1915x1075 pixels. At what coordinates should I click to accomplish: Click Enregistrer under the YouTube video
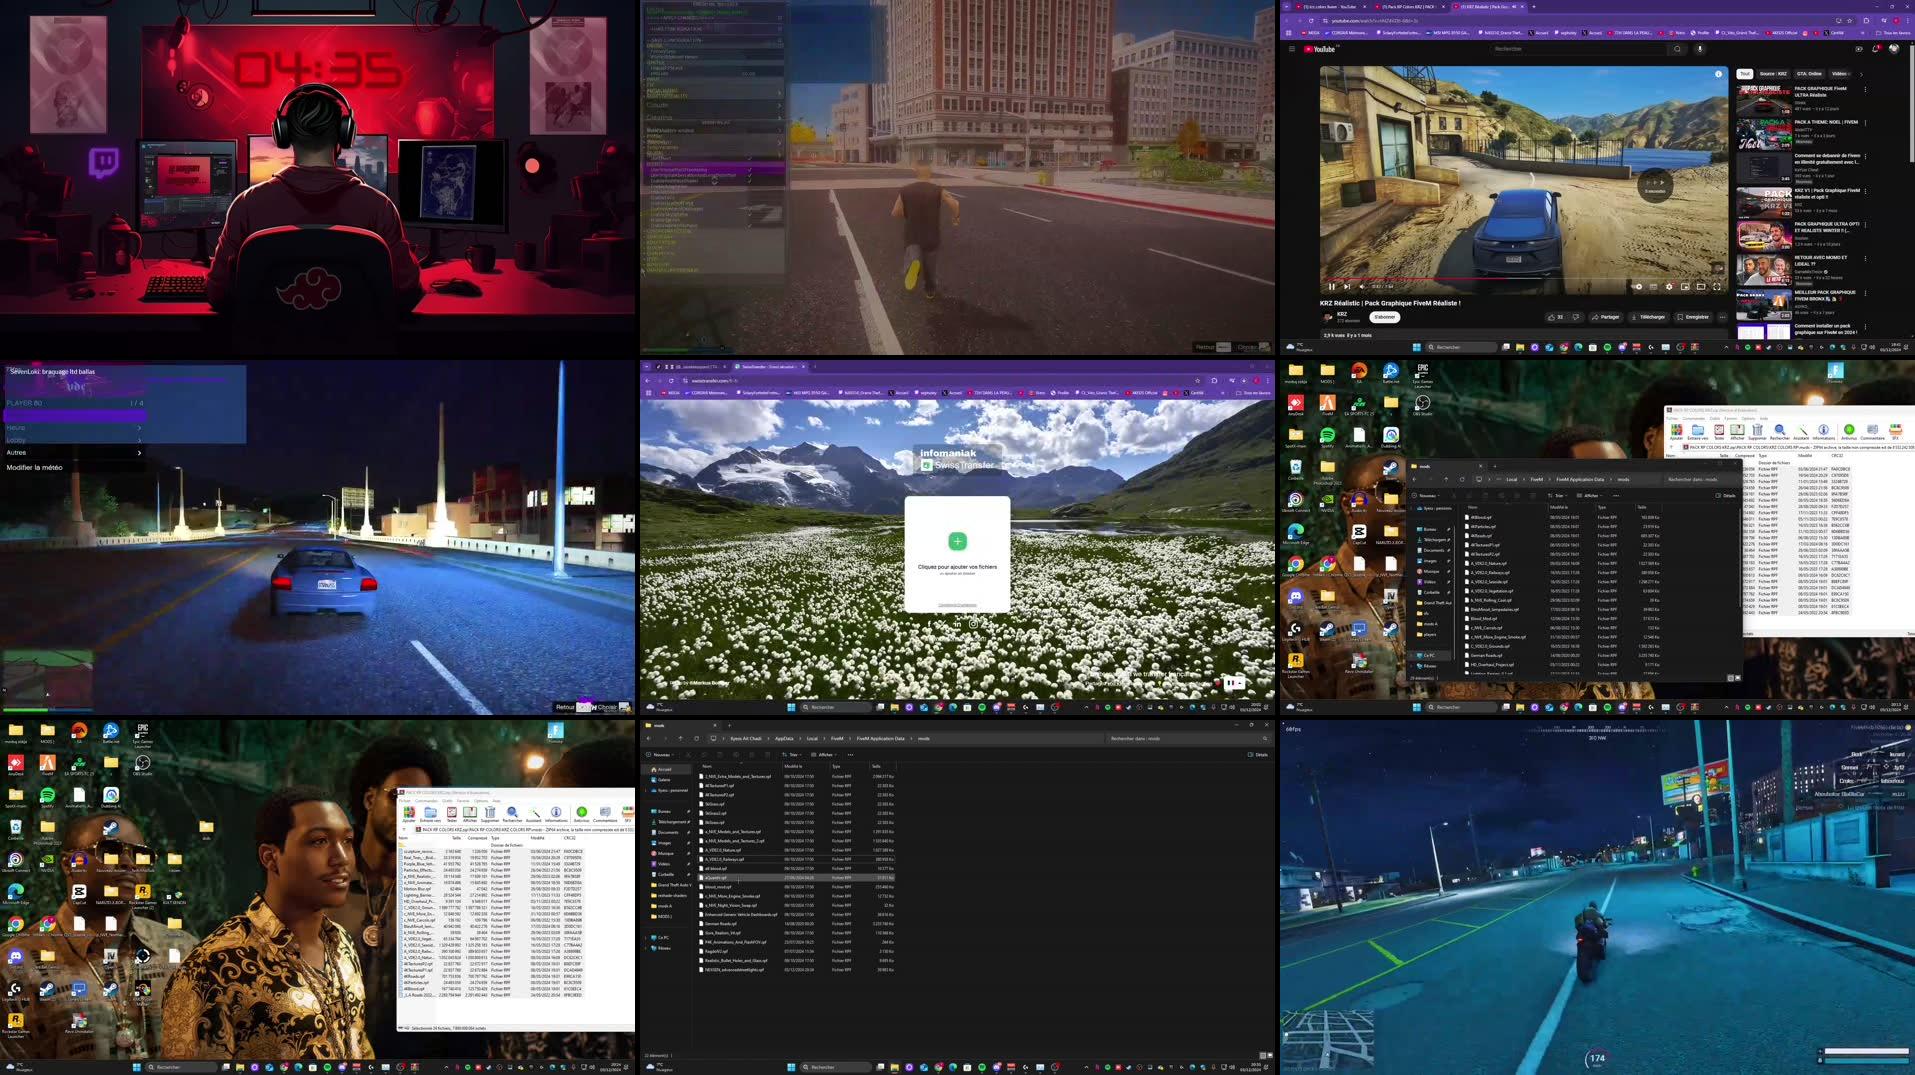pyautogui.click(x=1692, y=317)
